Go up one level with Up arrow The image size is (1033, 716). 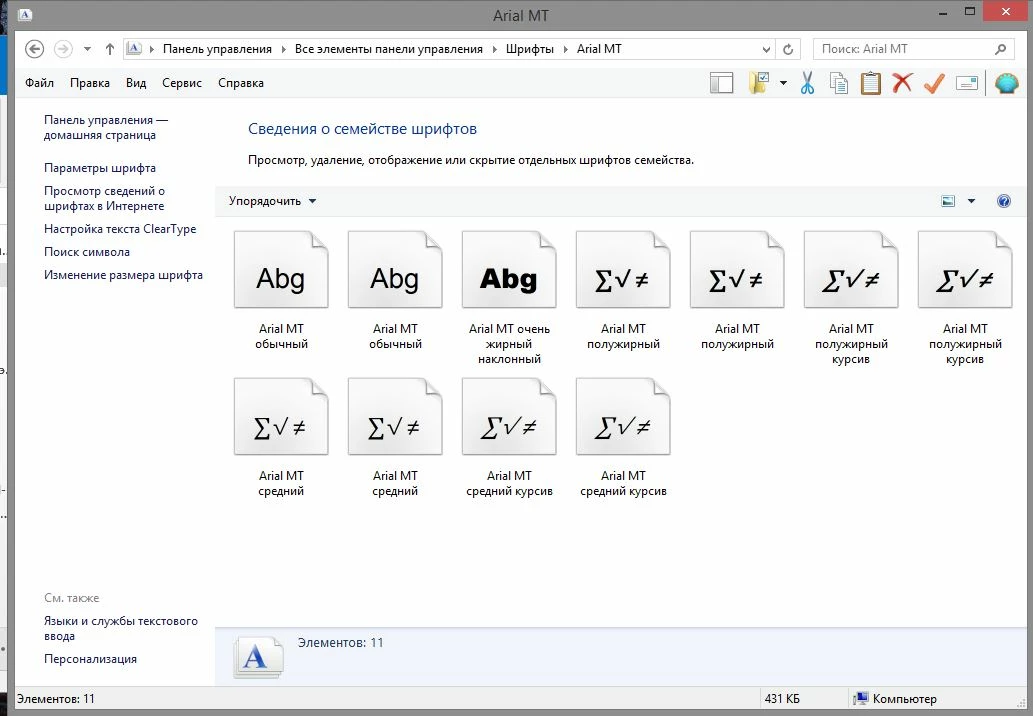click(x=109, y=49)
